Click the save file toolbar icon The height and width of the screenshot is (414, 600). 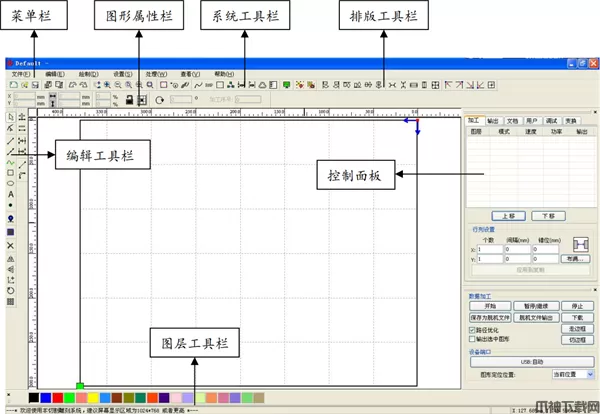(35, 86)
